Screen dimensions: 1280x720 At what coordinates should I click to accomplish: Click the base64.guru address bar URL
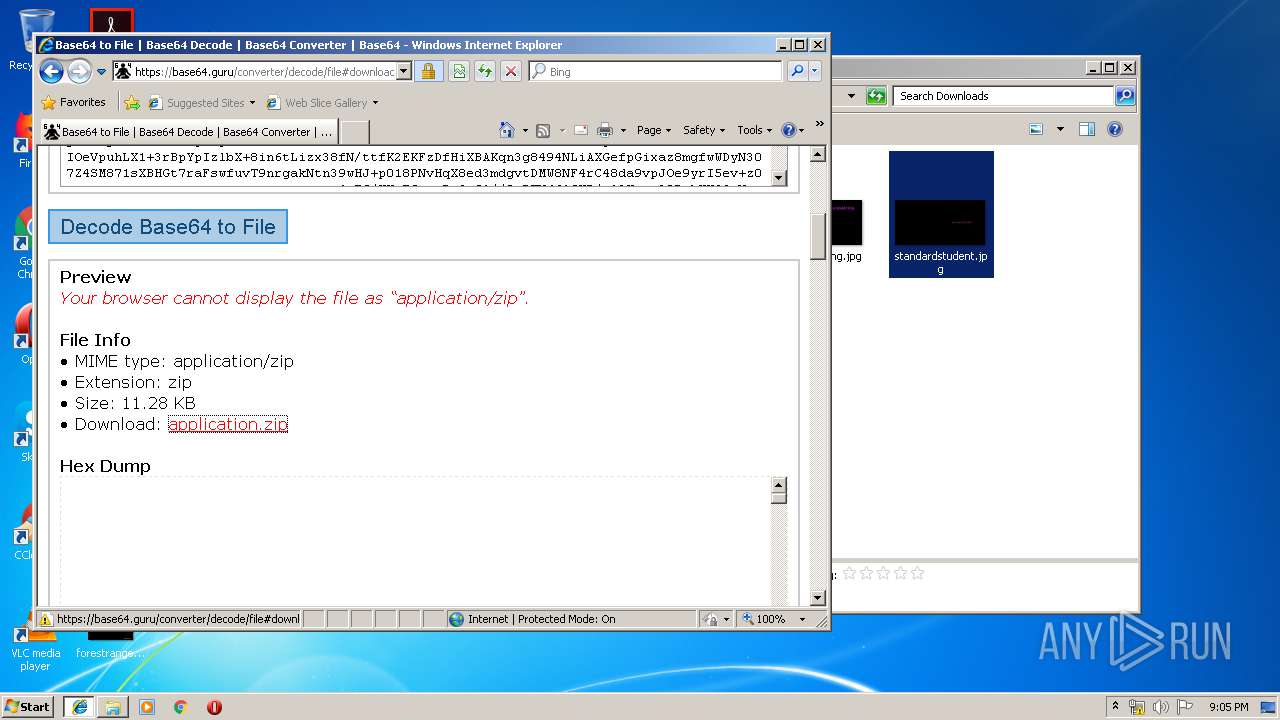click(264, 72)
